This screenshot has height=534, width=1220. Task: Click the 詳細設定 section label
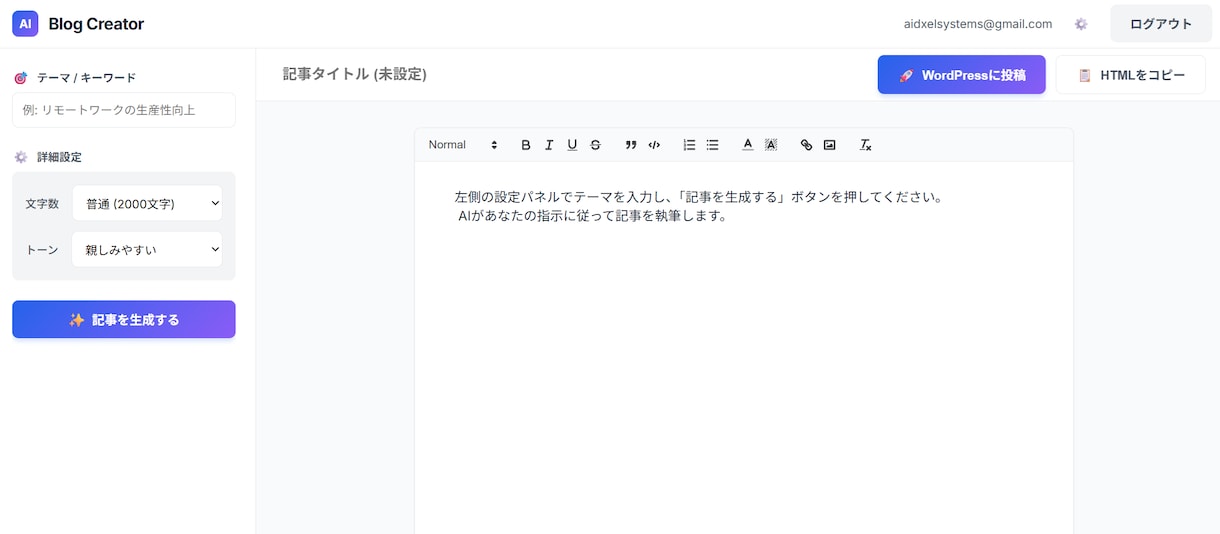tap(59, 157)
